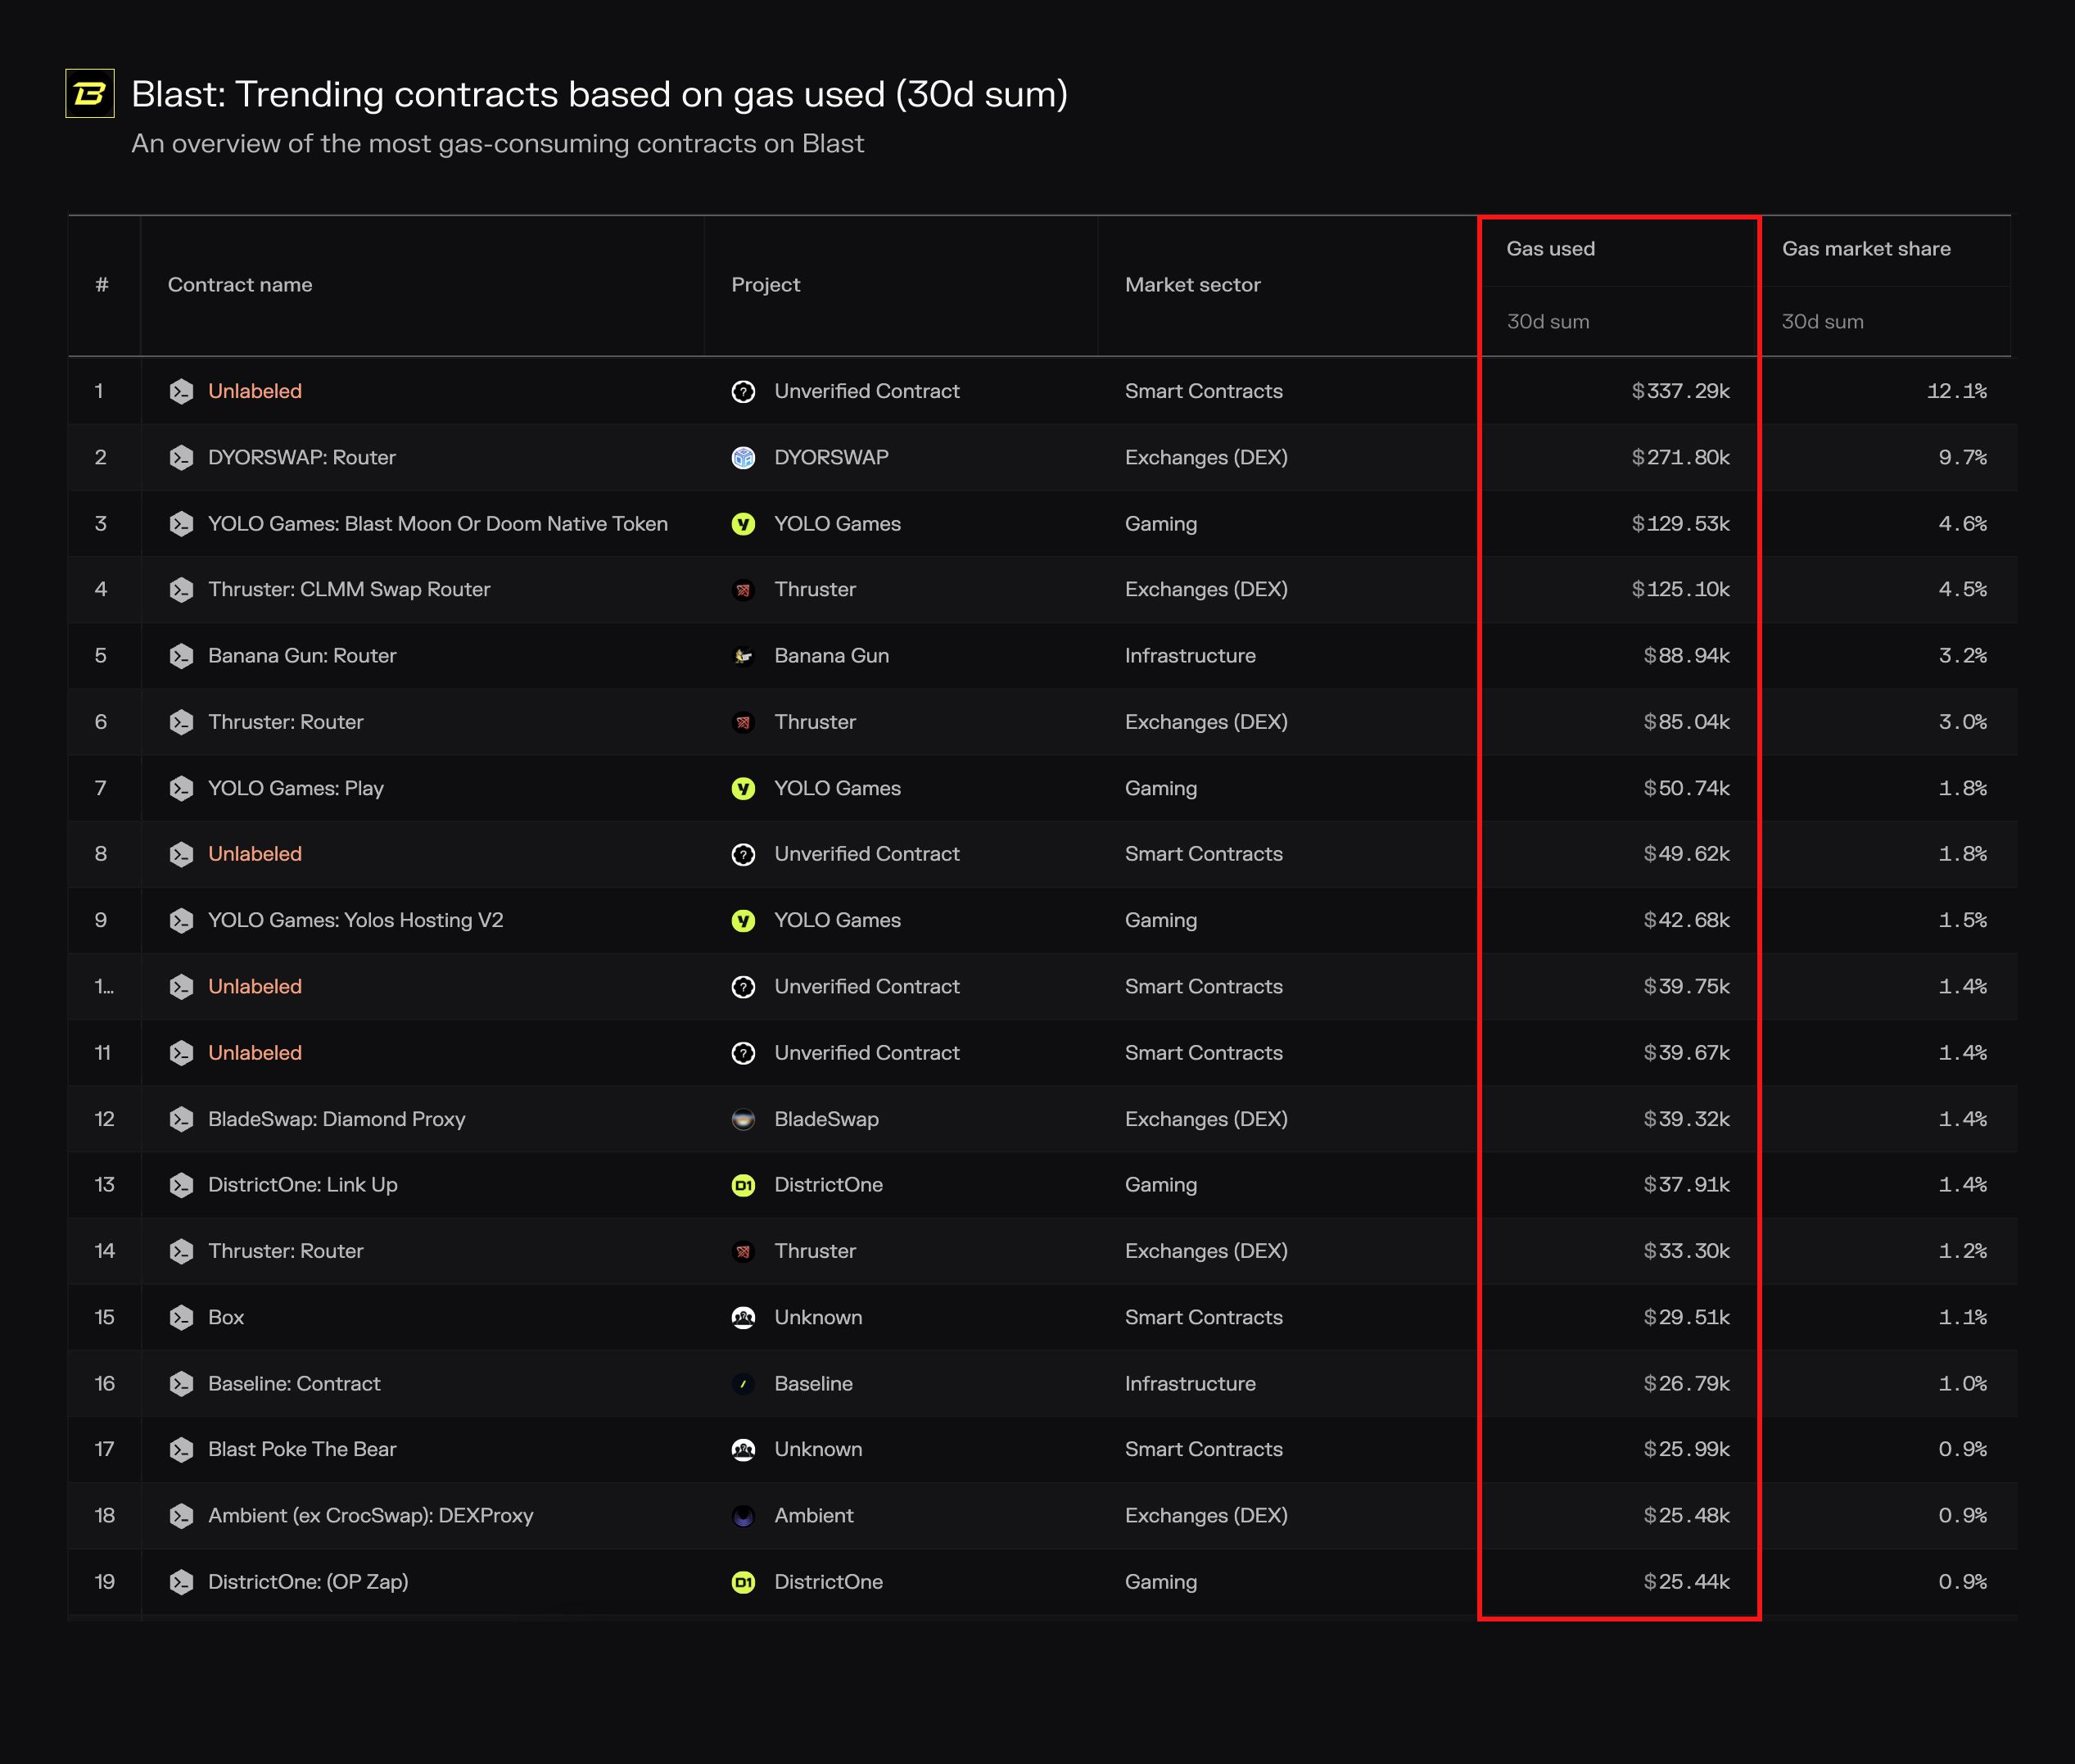Click the Market sector column header
Image resolution: width=2075 pixels, height=1764 pixels.
pyautogui.click(x=1192, y=285)
